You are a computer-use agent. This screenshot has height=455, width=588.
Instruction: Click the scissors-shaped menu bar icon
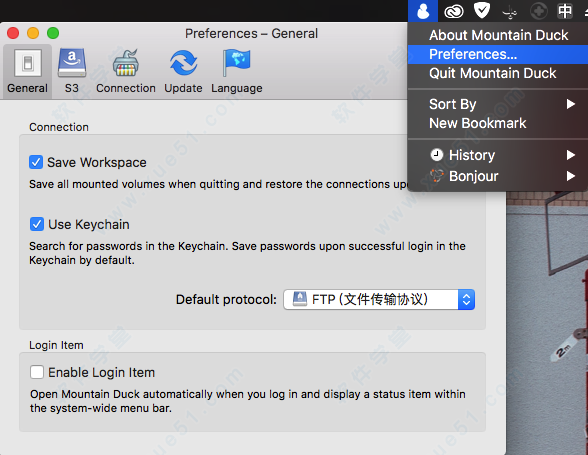point(509,12)
